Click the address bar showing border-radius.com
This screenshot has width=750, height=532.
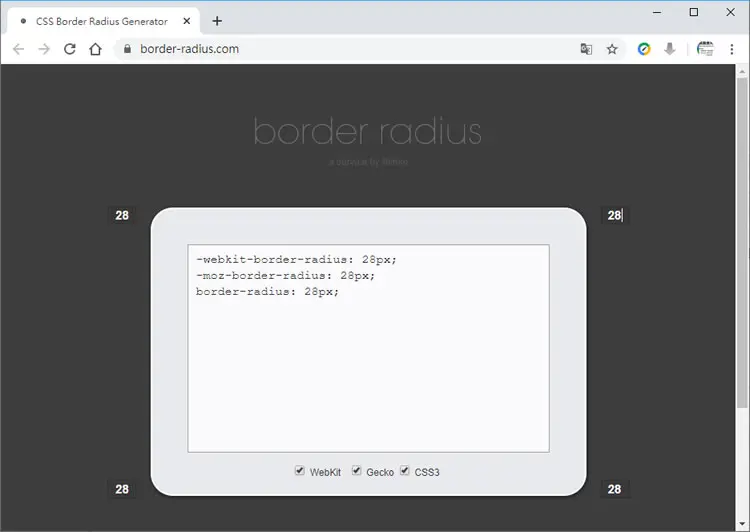click(x=344, y=49)
